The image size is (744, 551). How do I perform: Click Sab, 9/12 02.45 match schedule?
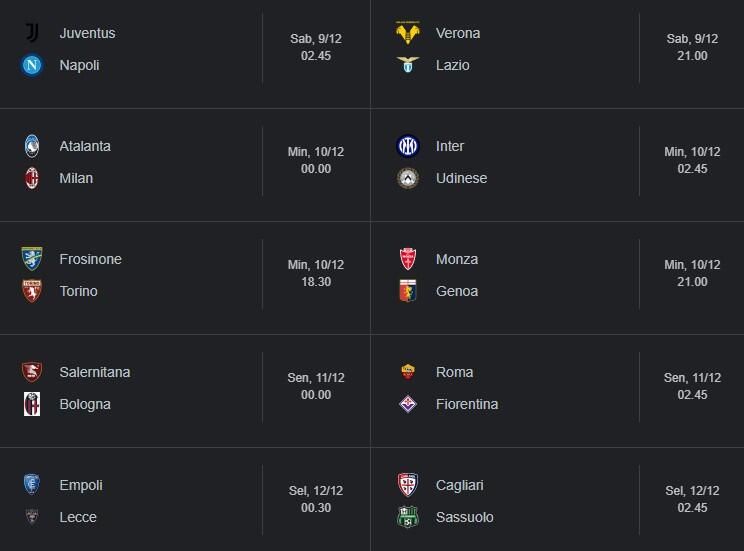click(316, 47)
